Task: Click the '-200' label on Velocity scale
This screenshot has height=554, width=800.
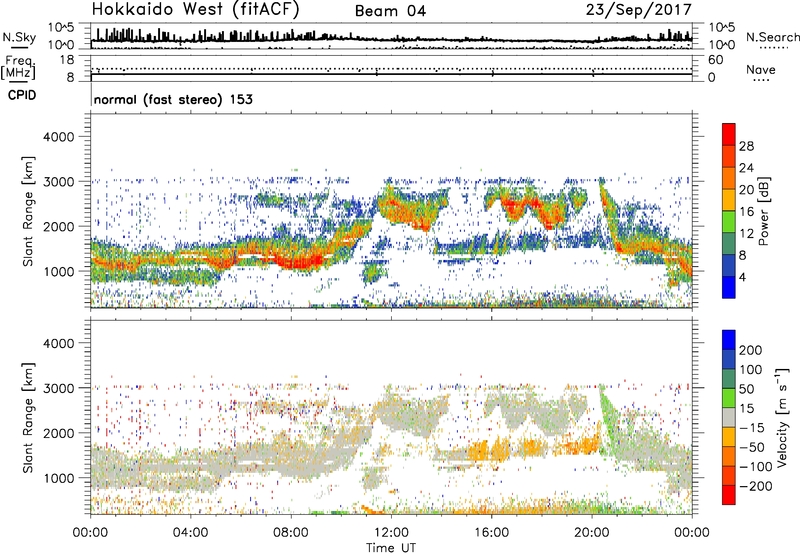Action: point(756,486)
